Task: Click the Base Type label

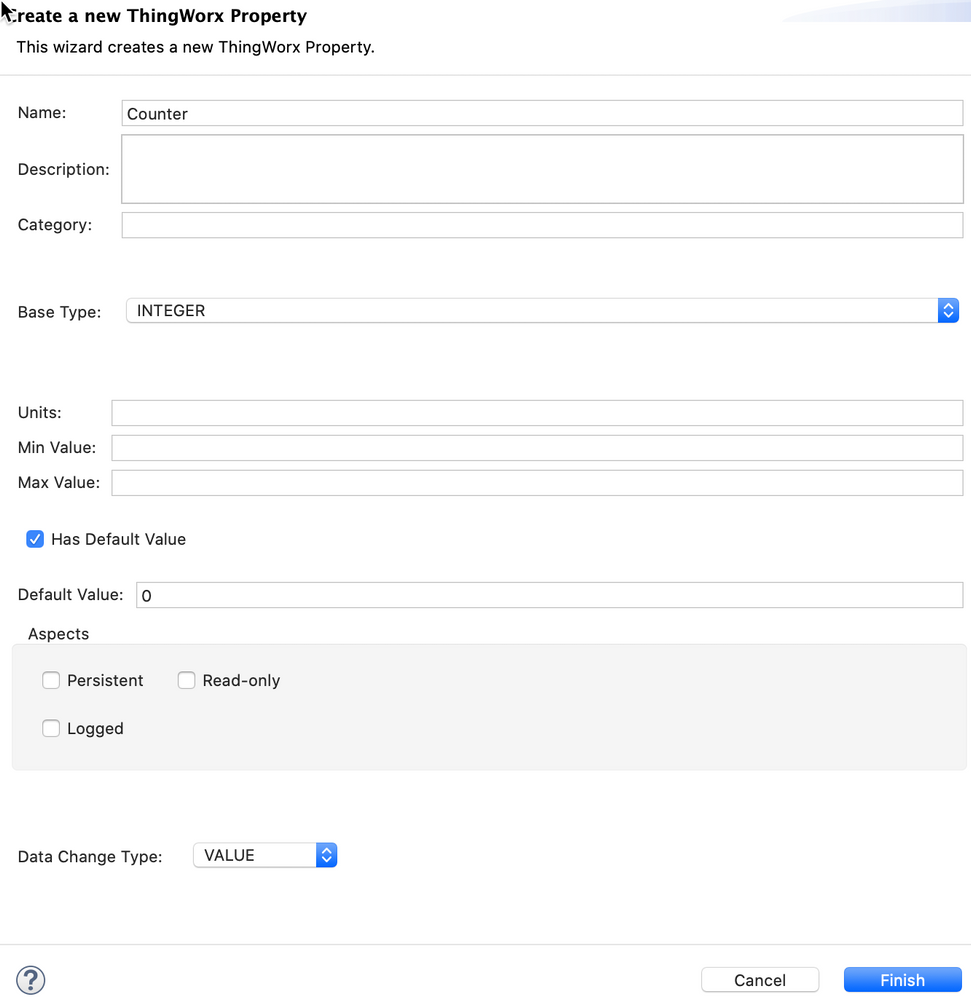Action: click(59, 312)
